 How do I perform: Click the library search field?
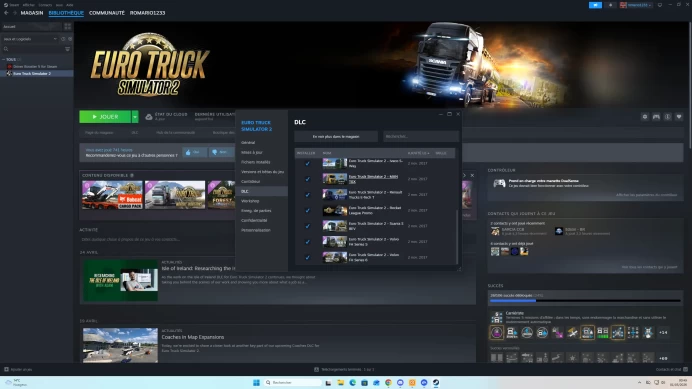(x=33, y=49)
